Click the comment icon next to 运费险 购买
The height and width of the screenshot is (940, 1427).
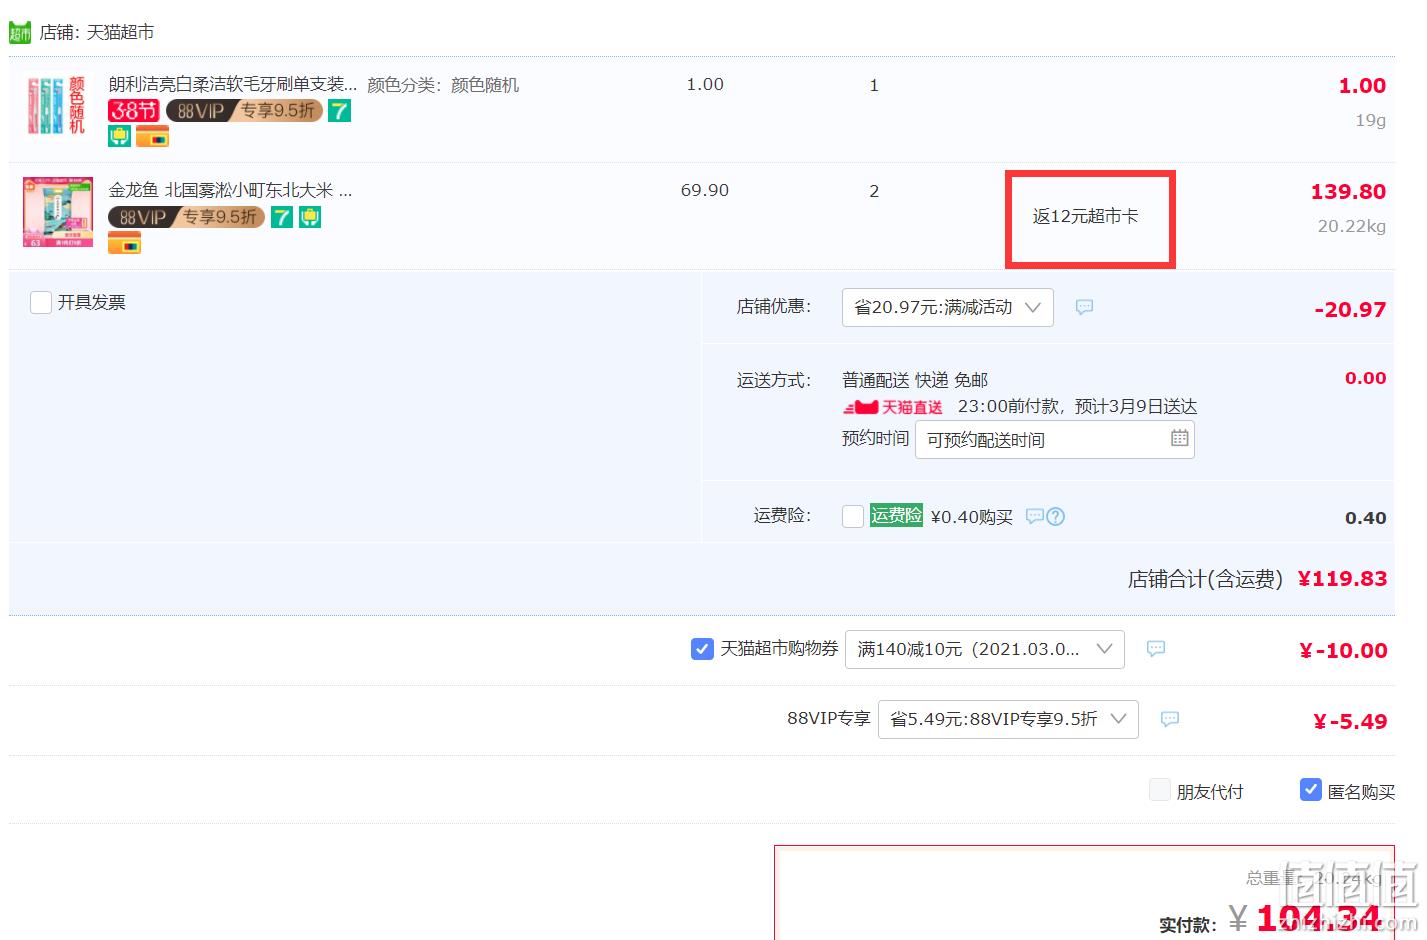(1034, 516)
